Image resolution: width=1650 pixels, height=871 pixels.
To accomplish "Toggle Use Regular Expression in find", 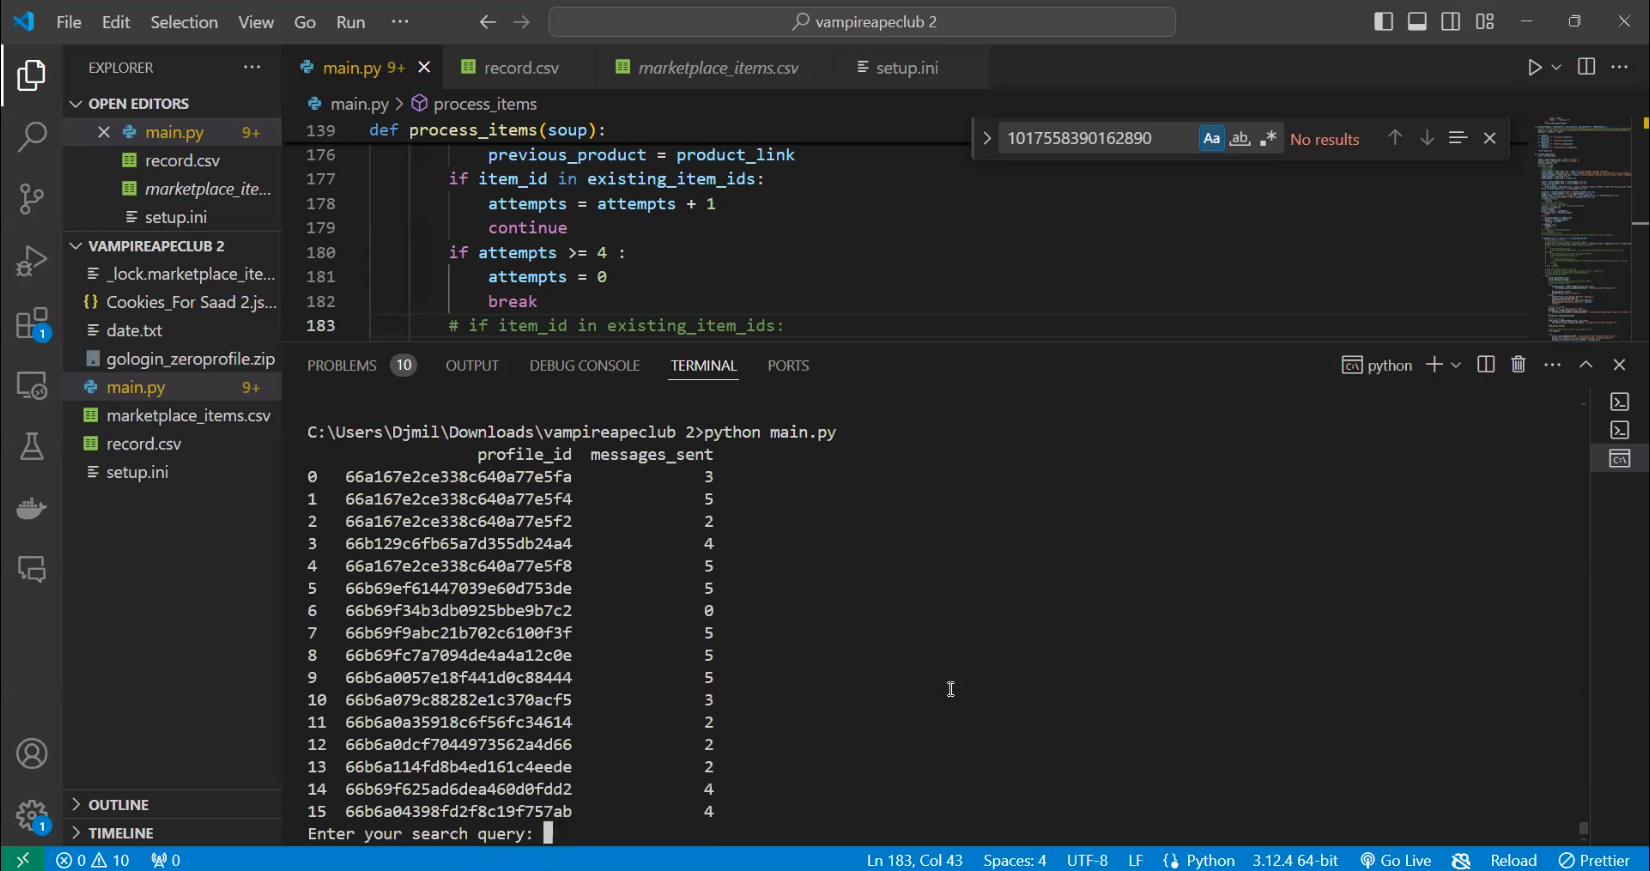I will coord(1268,139).
